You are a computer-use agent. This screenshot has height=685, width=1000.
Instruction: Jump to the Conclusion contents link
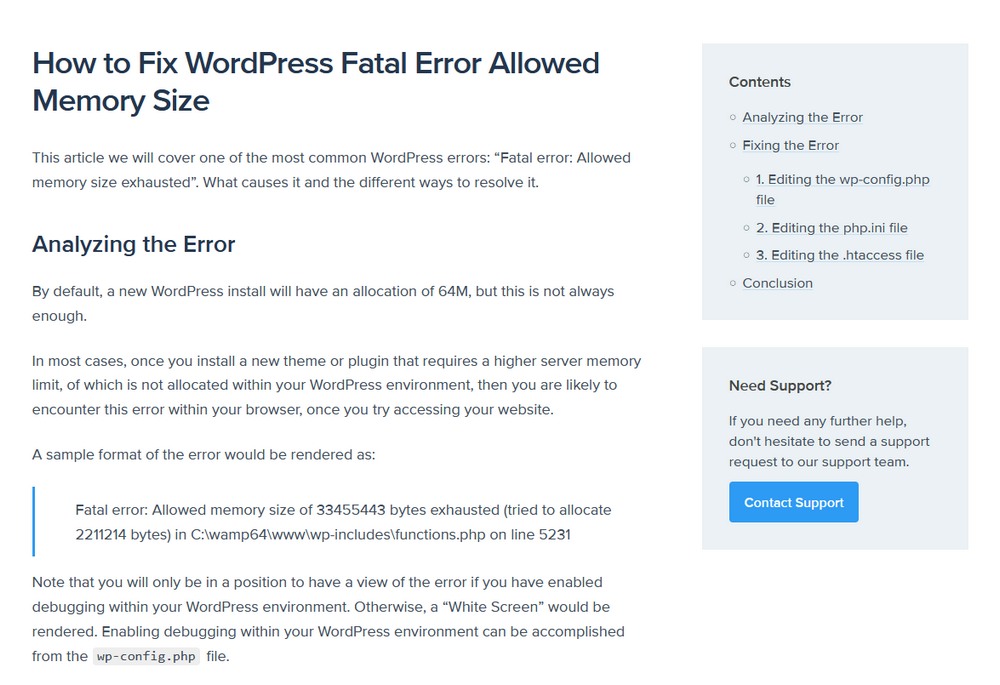click(x=777, y=283)
